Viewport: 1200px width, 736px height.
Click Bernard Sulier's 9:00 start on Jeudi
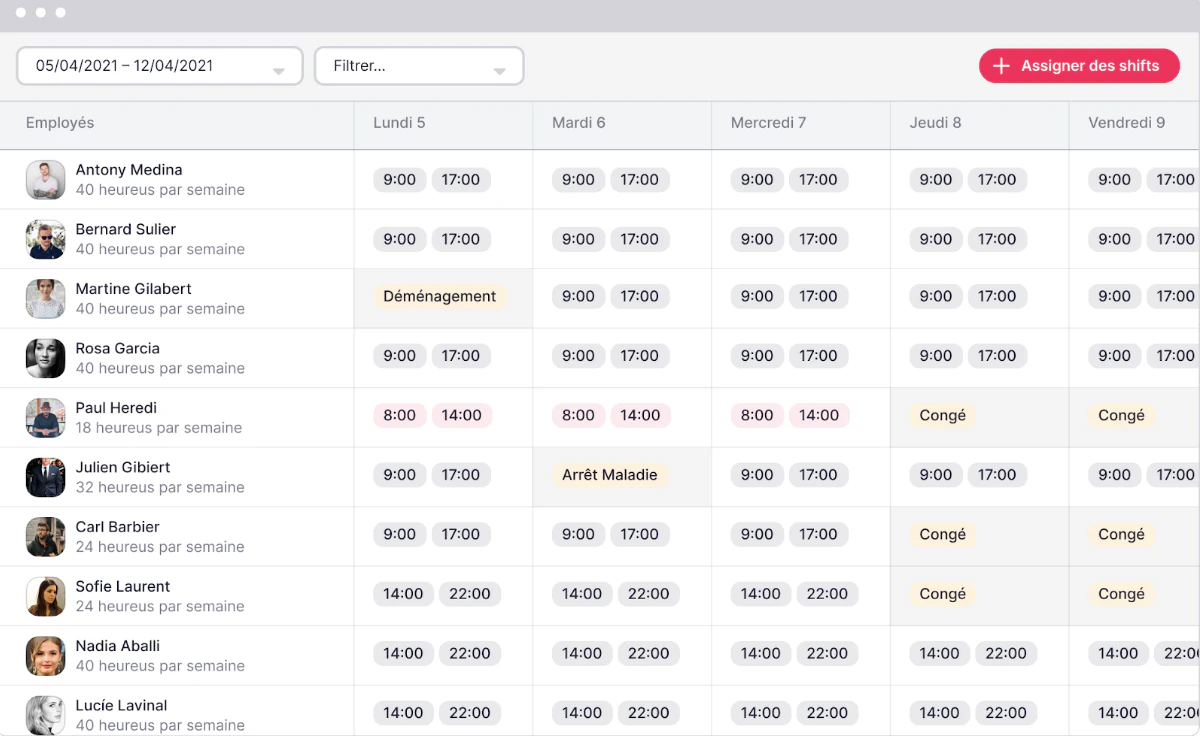[936, 239]
